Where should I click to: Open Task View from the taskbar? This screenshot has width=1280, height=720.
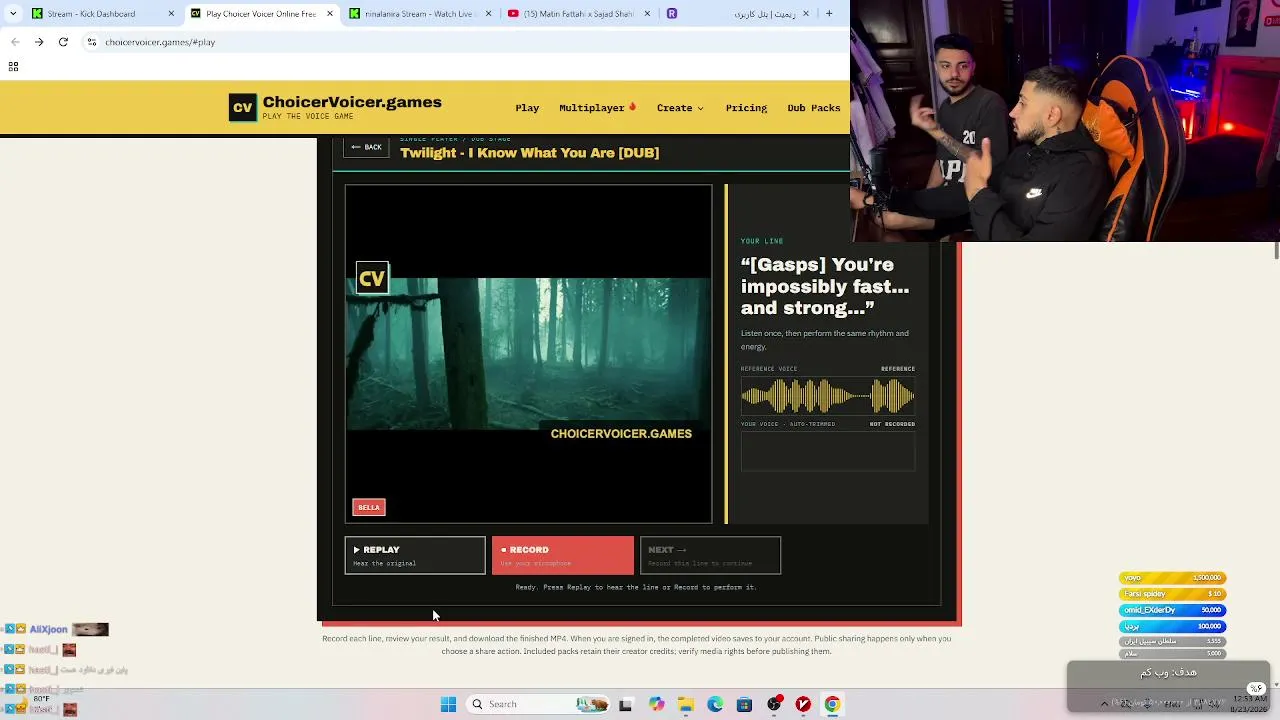626,704
